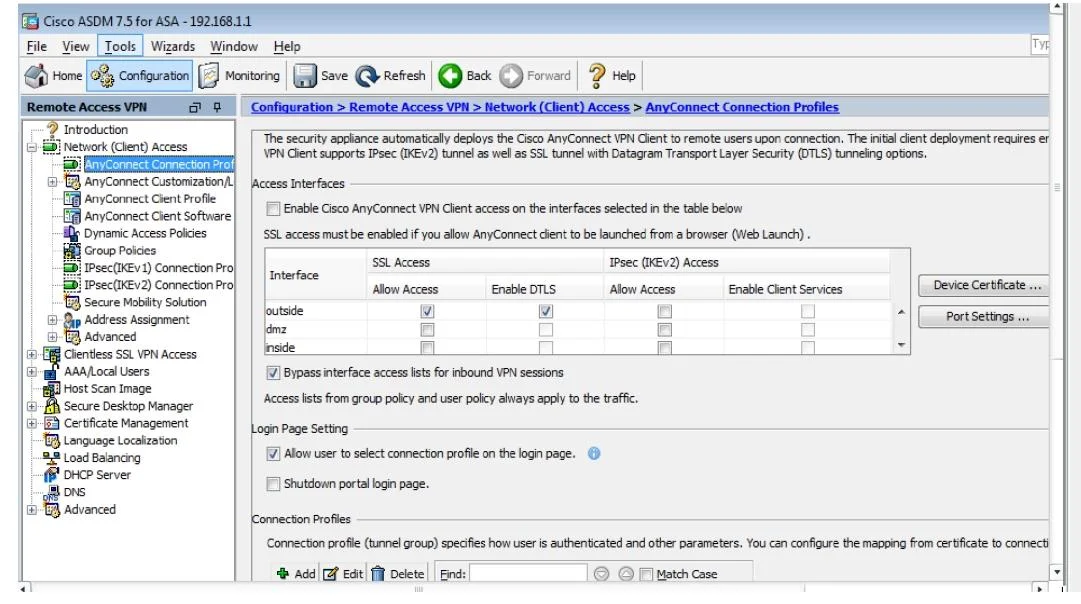Click the Device Certificate button

[984, 285]
